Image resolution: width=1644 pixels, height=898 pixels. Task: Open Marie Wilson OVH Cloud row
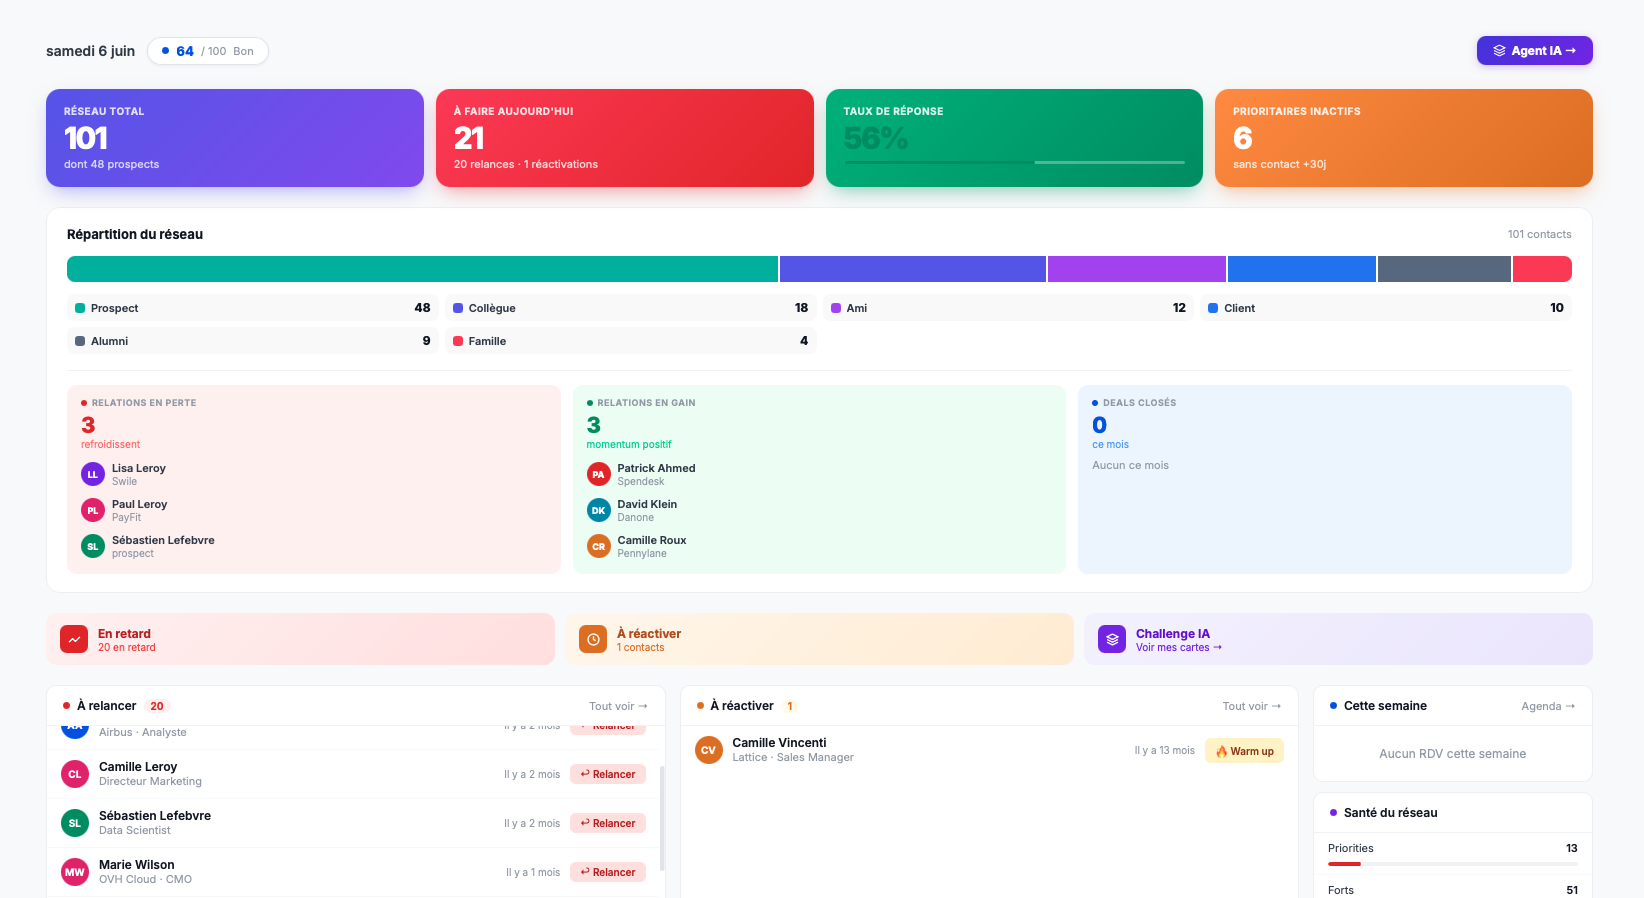[354, 872]
